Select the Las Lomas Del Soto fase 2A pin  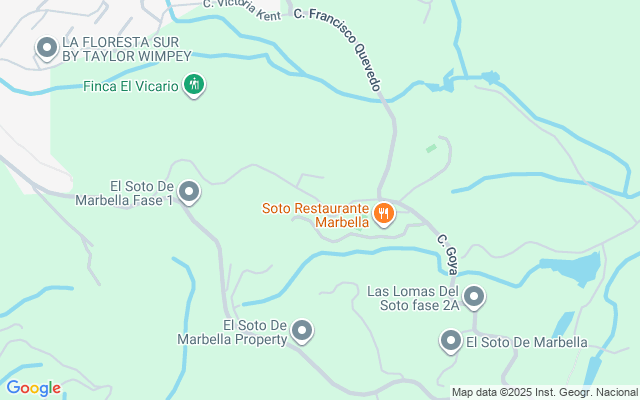coord(474,297)
